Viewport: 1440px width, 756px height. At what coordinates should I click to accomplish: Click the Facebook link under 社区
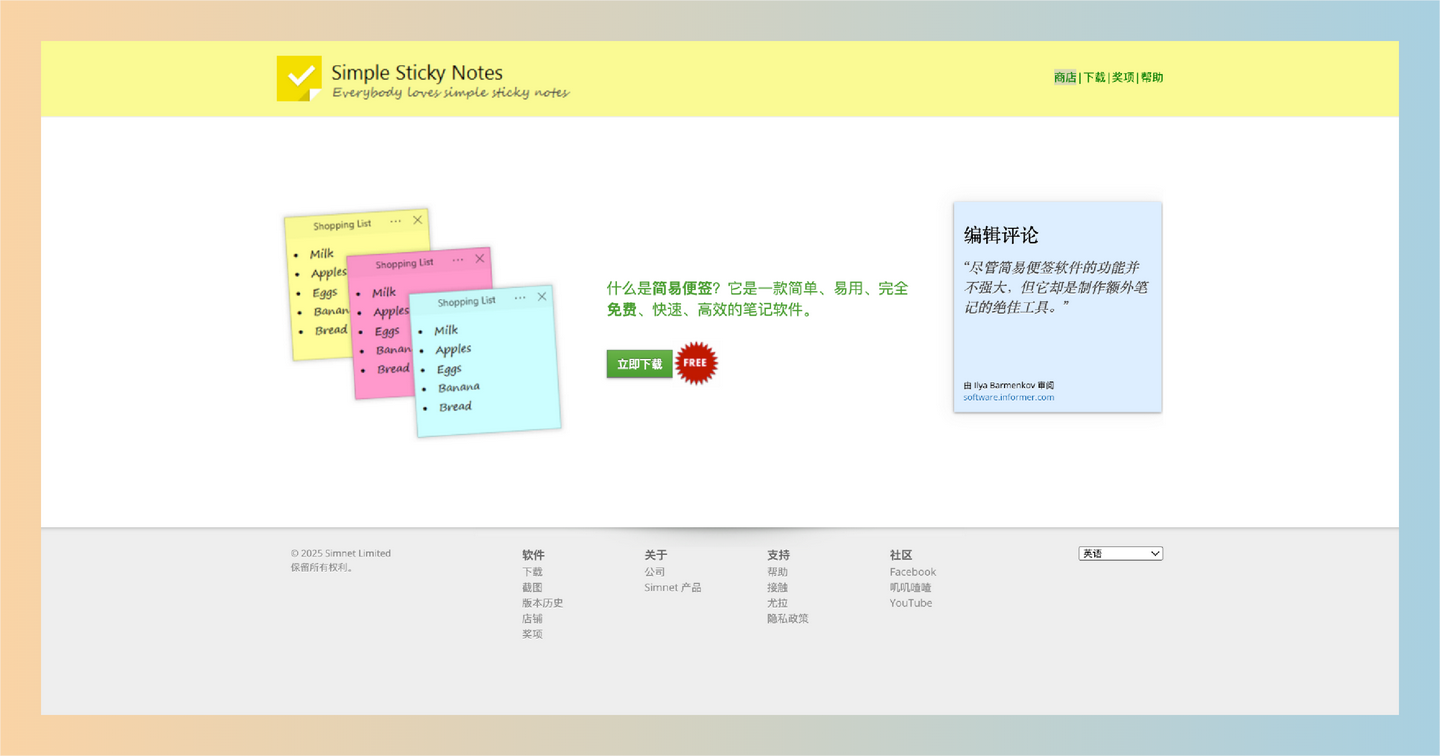click(x=912, y=571)
